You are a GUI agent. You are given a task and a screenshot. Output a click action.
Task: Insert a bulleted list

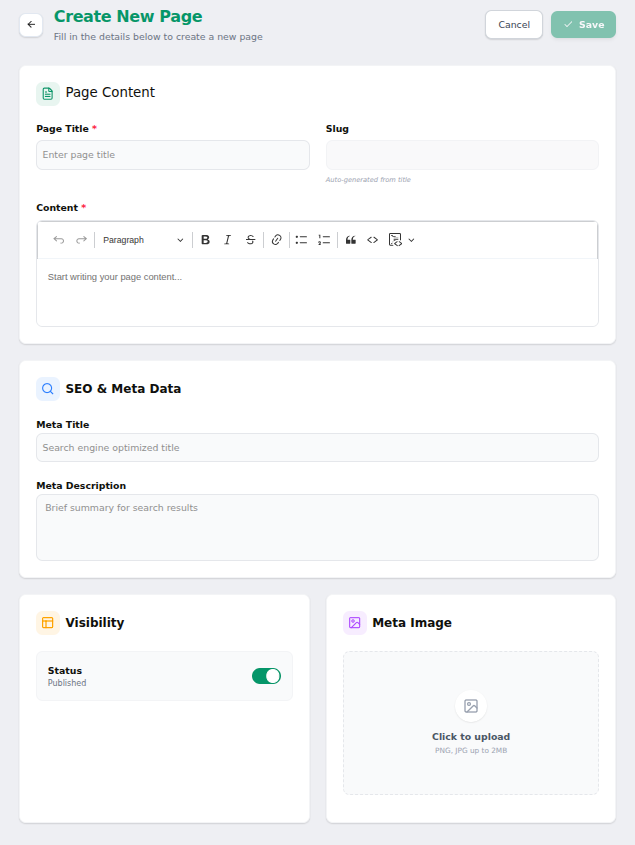tap(301, 240)
